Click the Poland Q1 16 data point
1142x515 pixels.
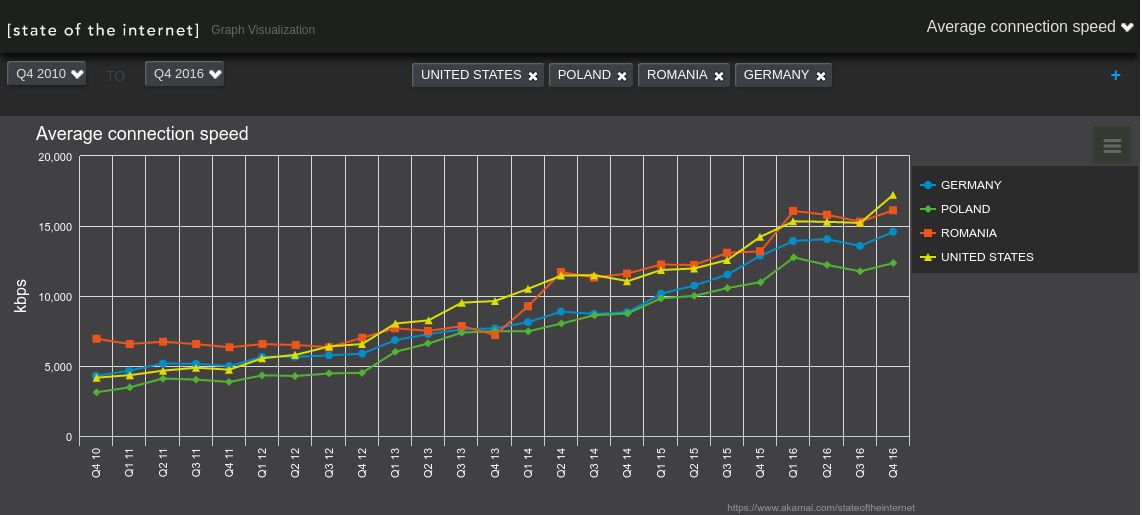pyautogui.click(x=793, y=257)
